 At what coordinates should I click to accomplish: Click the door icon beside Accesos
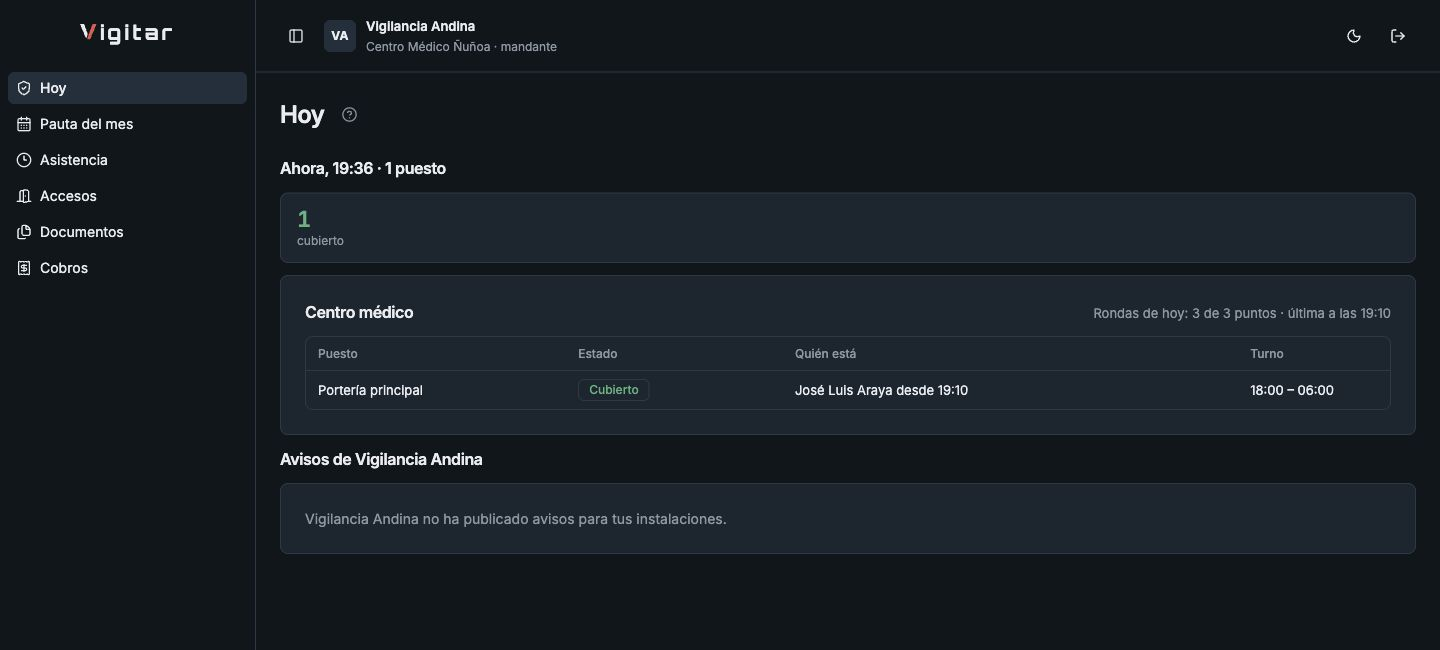pos(24,196)
